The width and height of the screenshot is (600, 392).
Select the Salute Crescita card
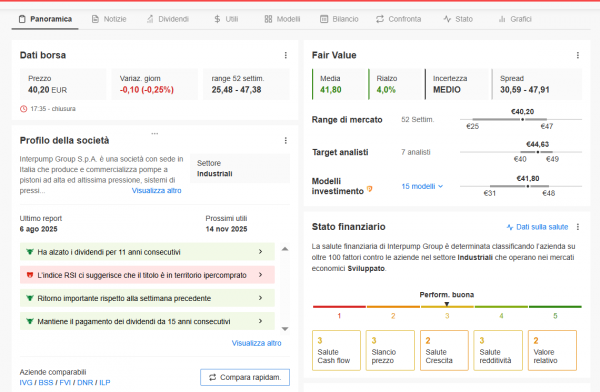pyautogui.click(x=444, y=351)
